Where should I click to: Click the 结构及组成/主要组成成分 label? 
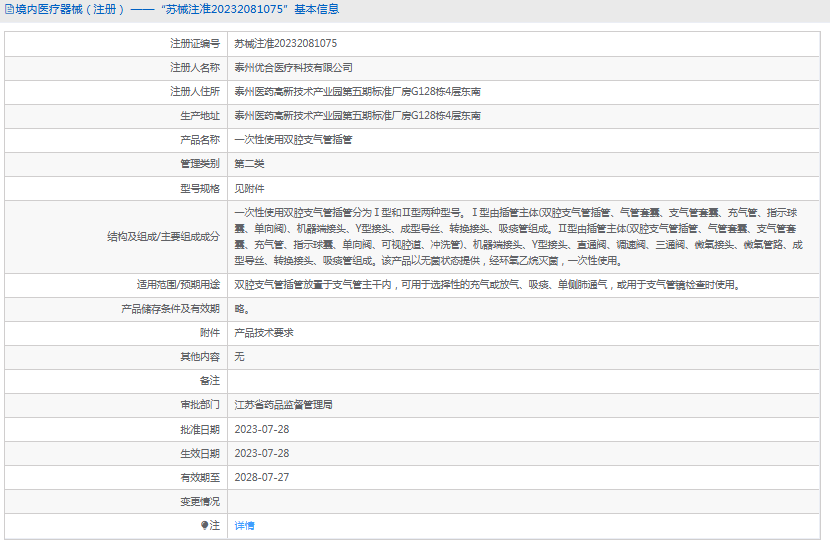(x=163, y=237)
